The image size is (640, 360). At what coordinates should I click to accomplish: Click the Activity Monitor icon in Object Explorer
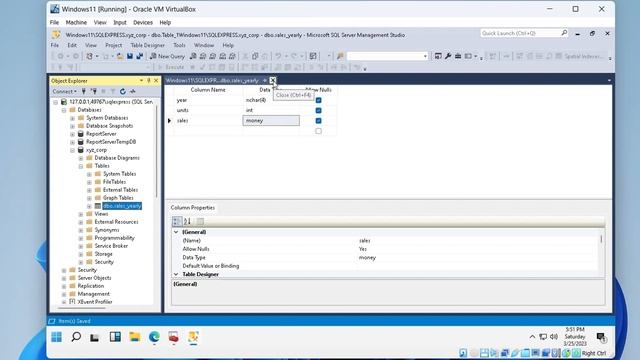click(133, 91)
